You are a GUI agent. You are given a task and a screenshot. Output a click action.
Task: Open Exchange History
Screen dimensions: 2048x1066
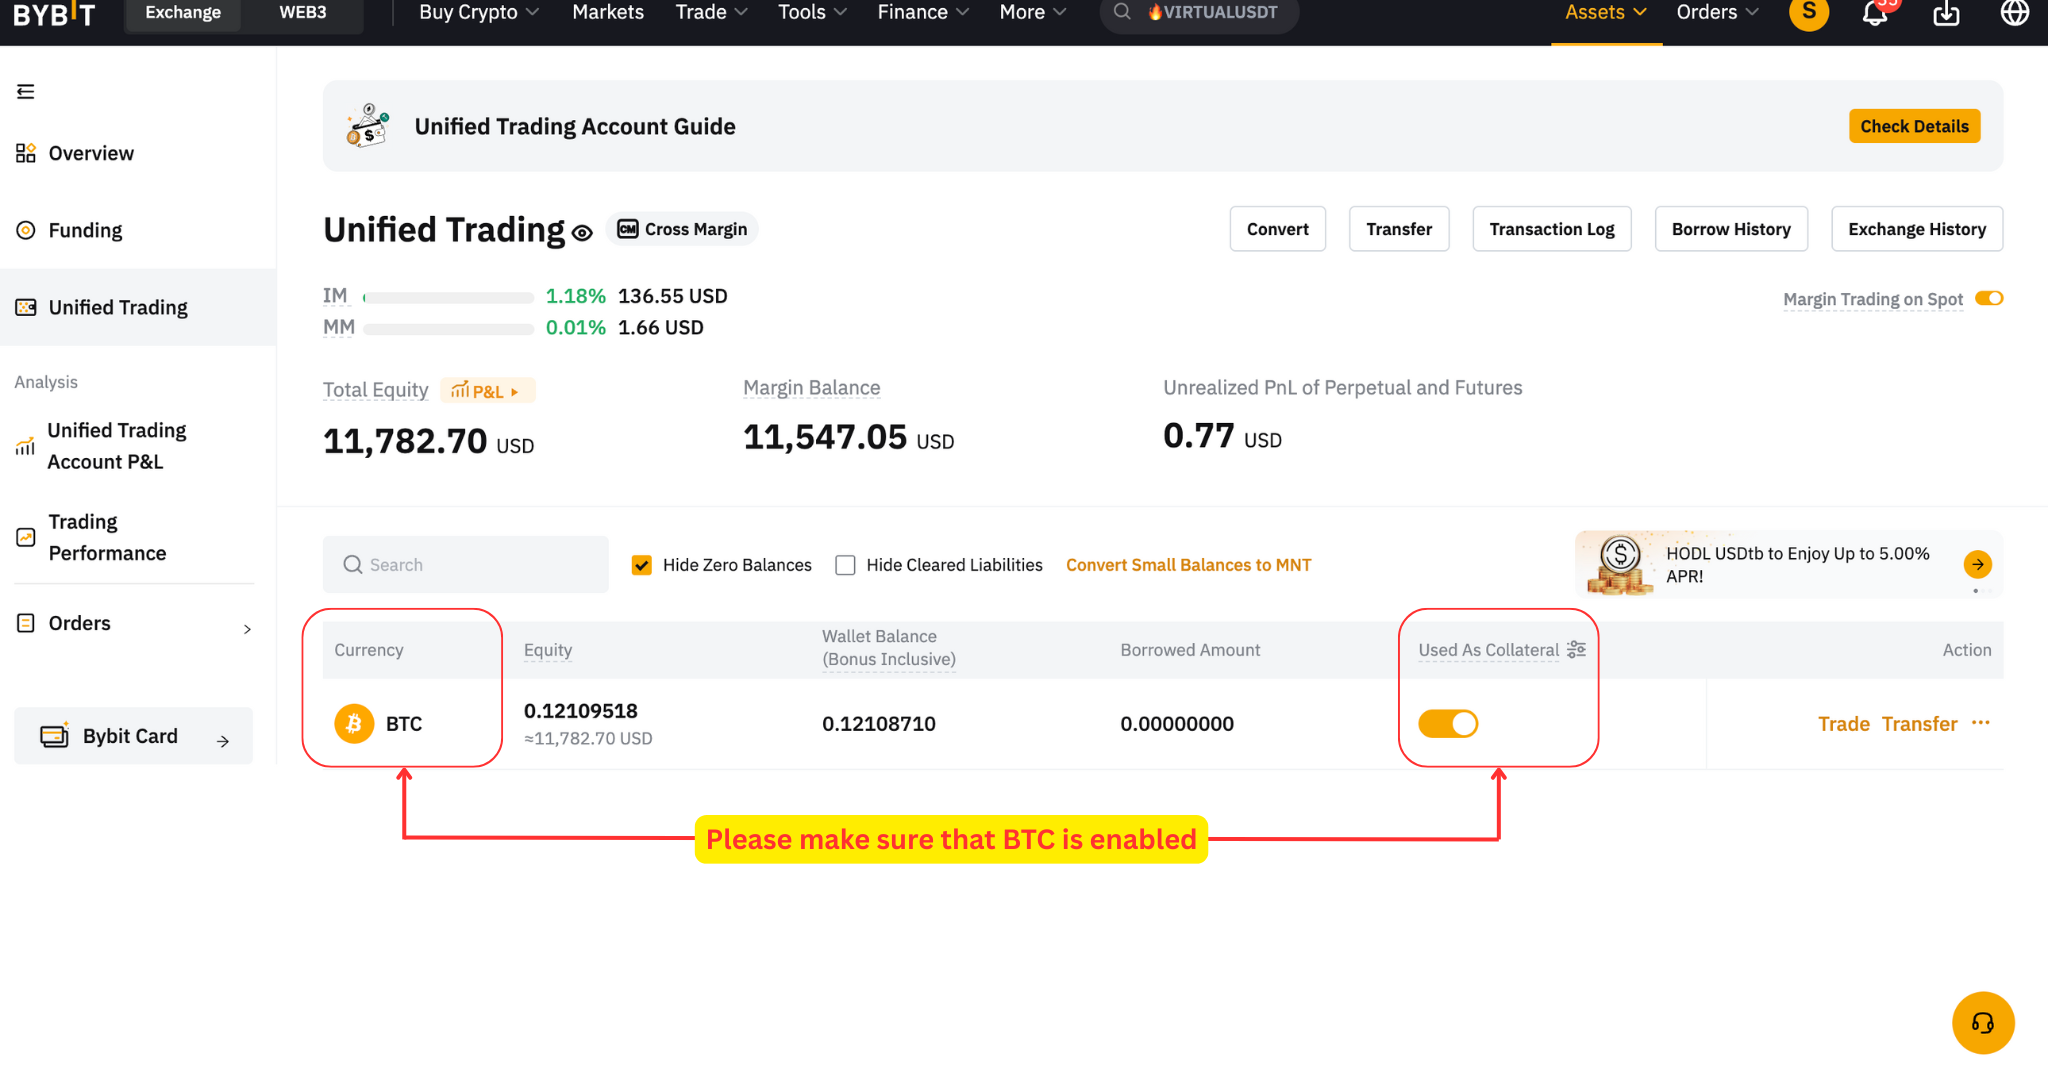pyautogui.click(x=1917, y=229)
